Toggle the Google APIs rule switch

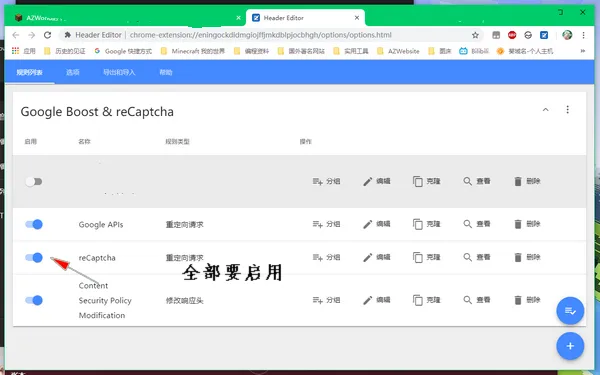(34, 224)
